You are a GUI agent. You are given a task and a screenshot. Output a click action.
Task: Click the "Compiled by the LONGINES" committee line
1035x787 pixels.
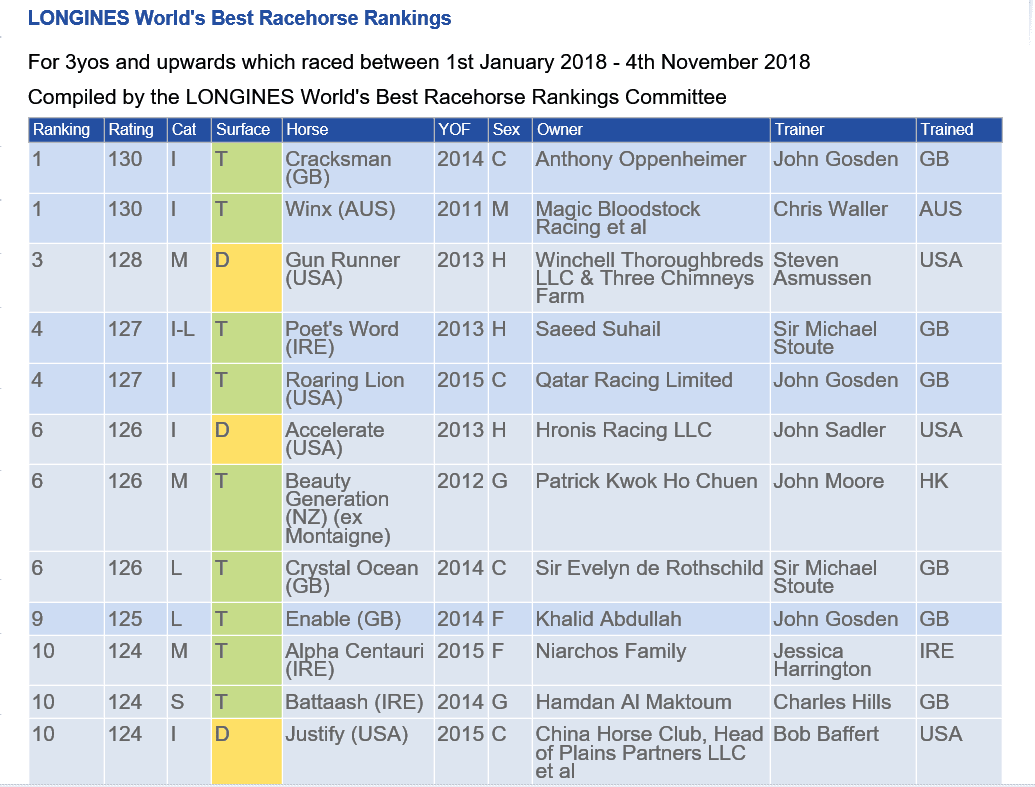coord(377,97)
